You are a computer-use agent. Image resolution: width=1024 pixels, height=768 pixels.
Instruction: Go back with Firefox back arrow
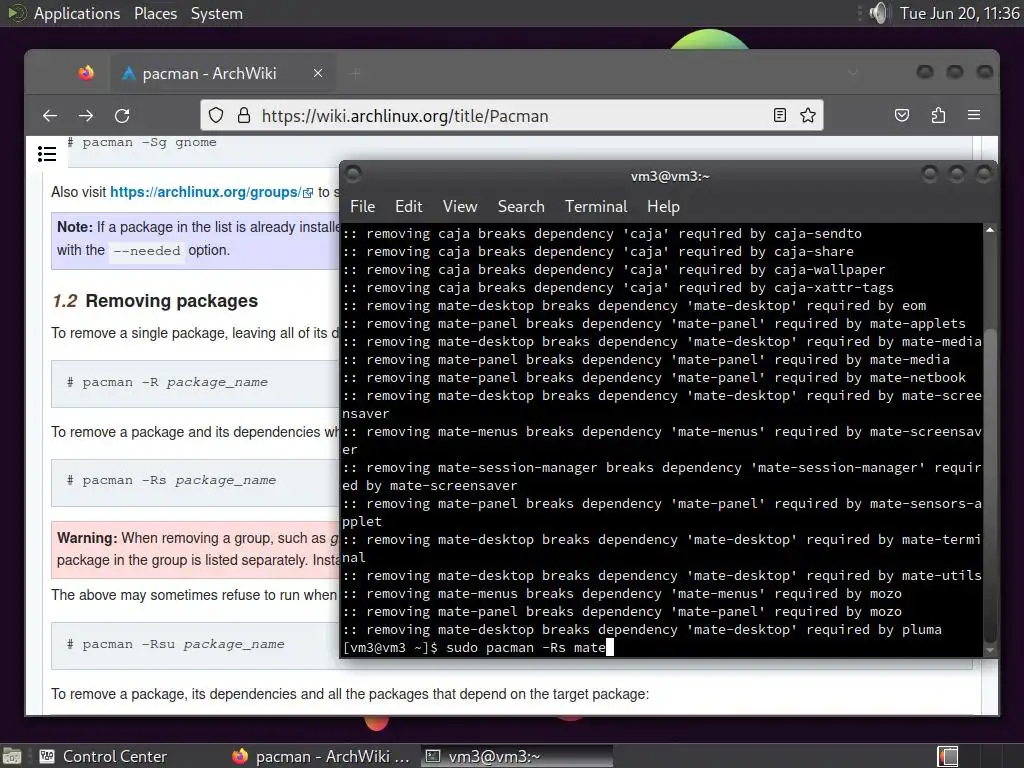point(50,116)
